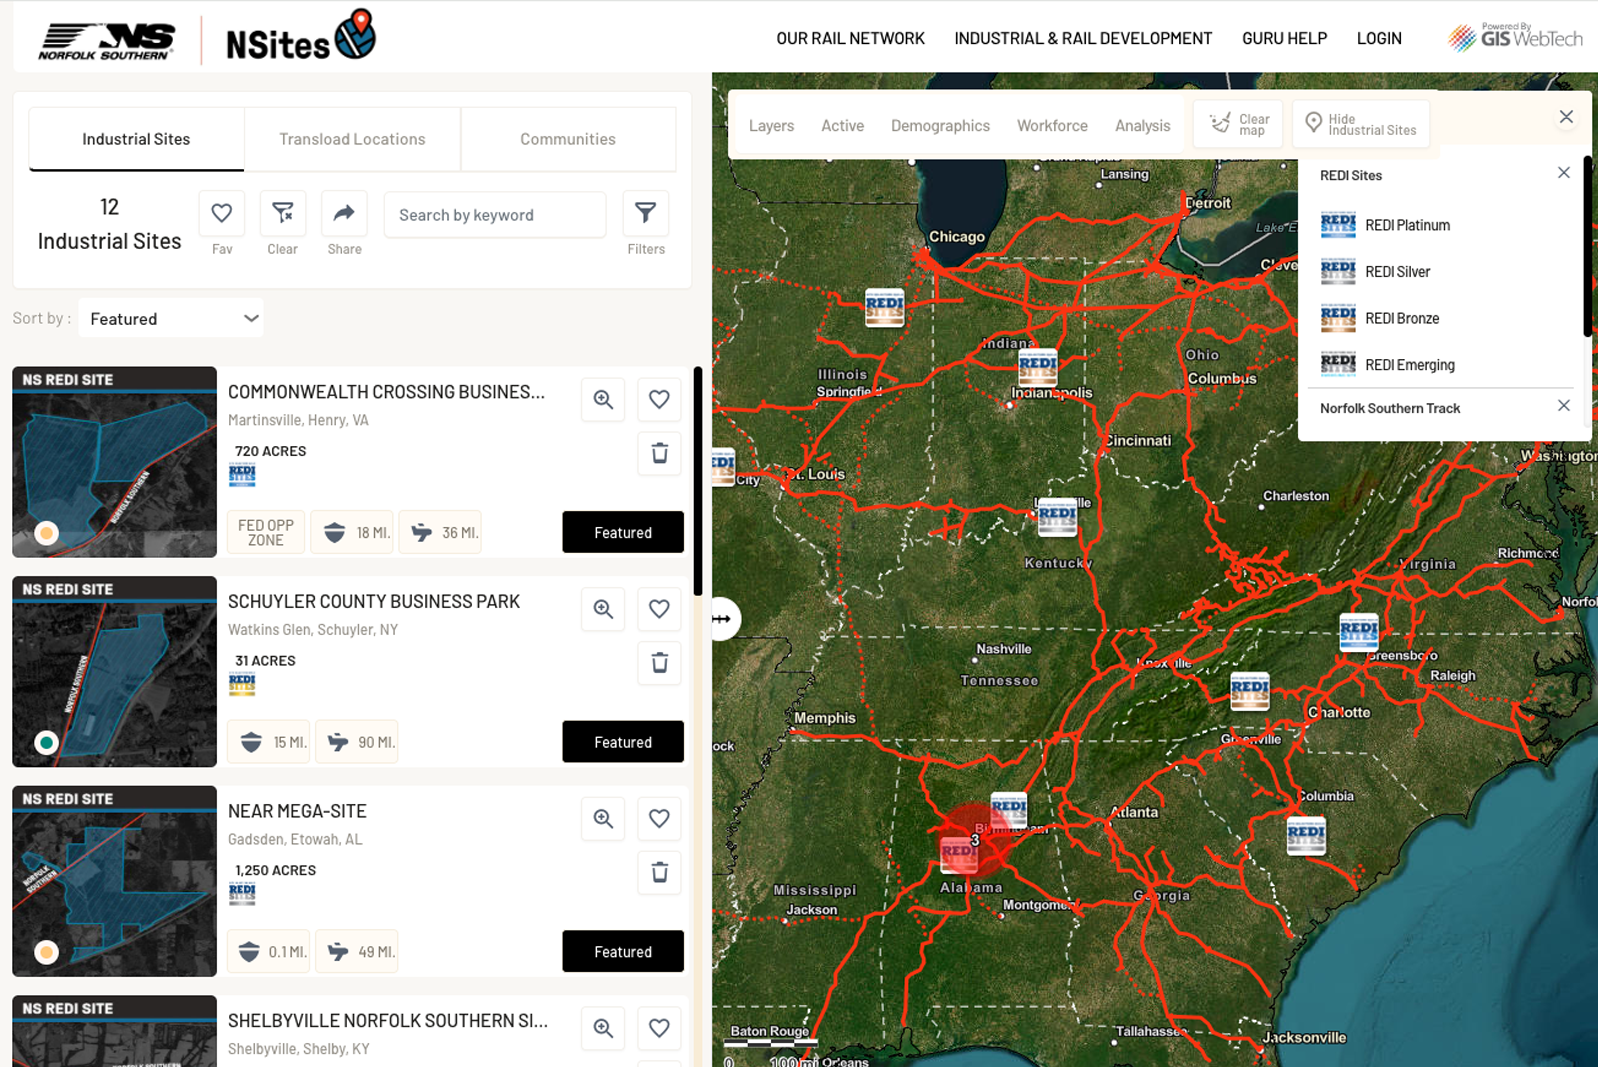Hide Industrial Sites on the map

(x=1361, y=122)
